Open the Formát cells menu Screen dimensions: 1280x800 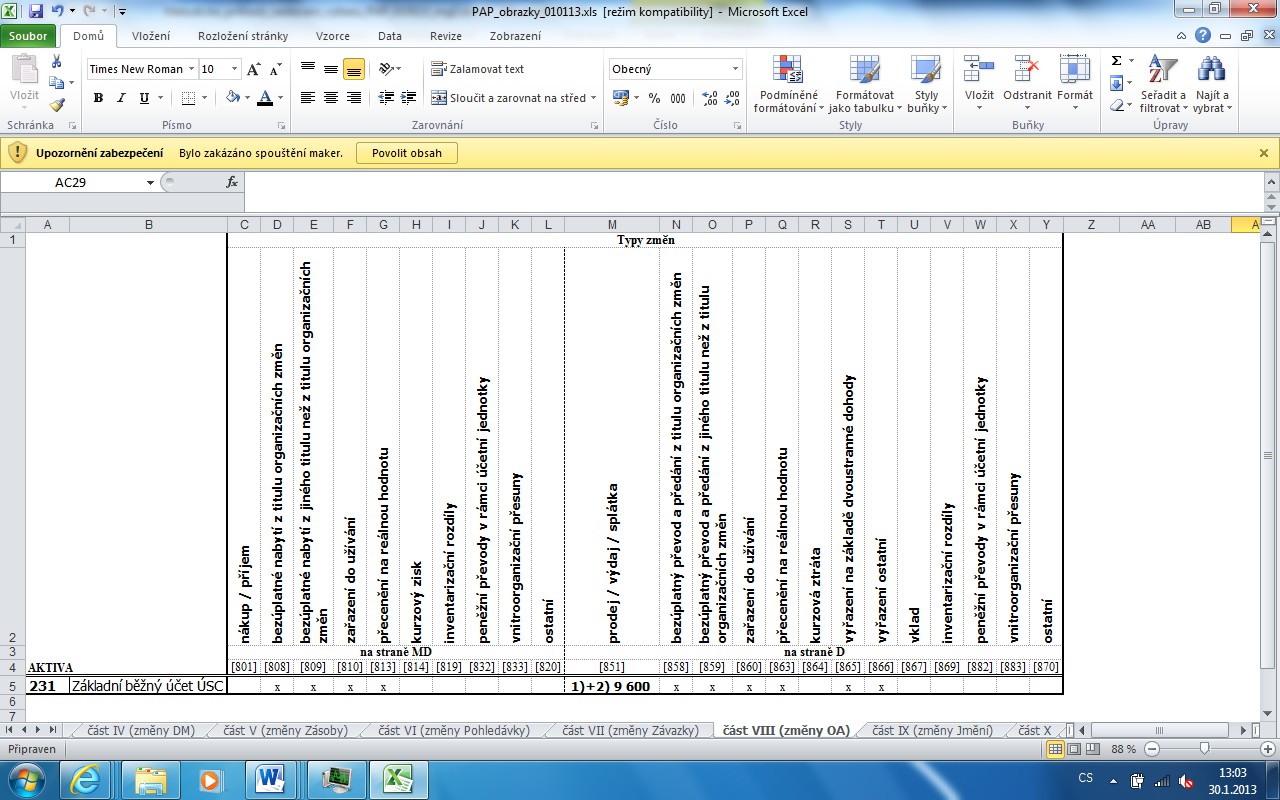1075,84
